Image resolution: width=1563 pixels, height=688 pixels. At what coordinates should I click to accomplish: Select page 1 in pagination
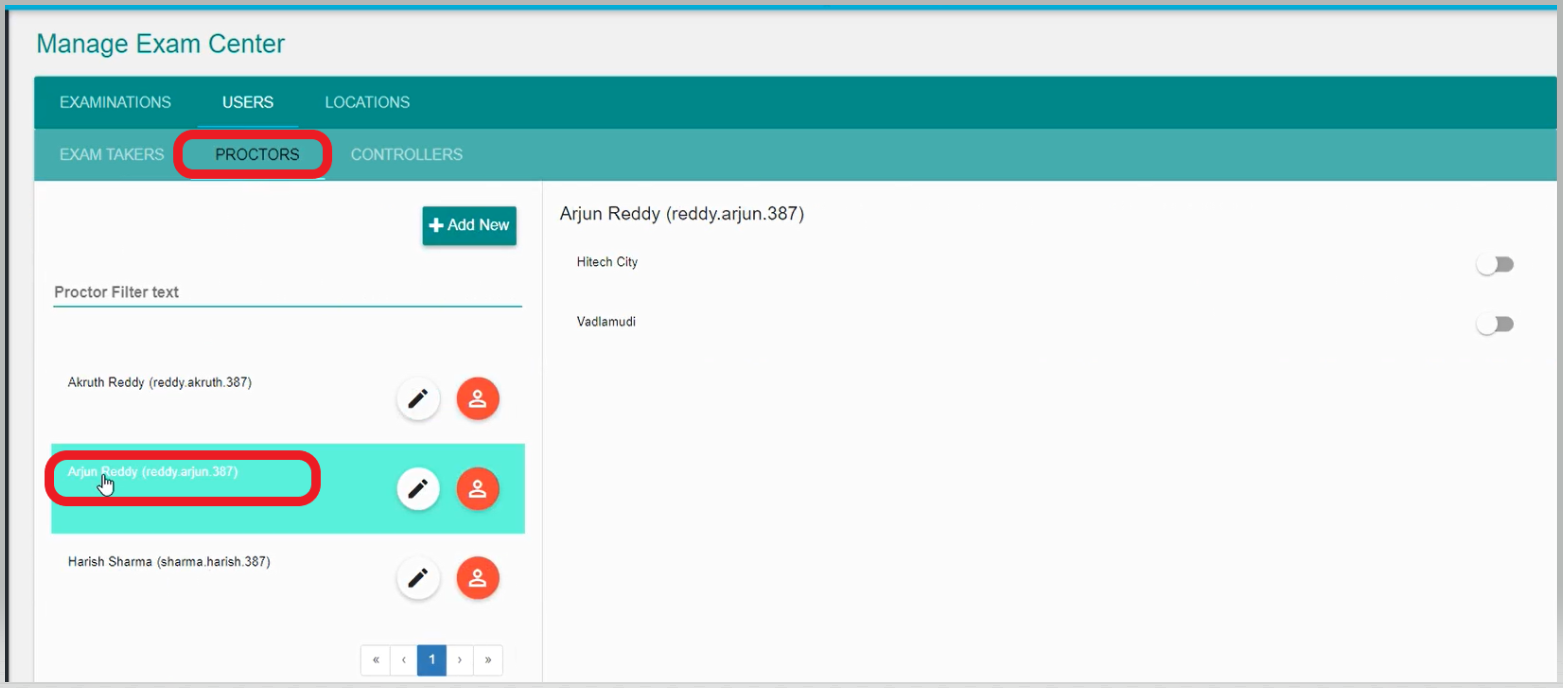coord(432,660)
